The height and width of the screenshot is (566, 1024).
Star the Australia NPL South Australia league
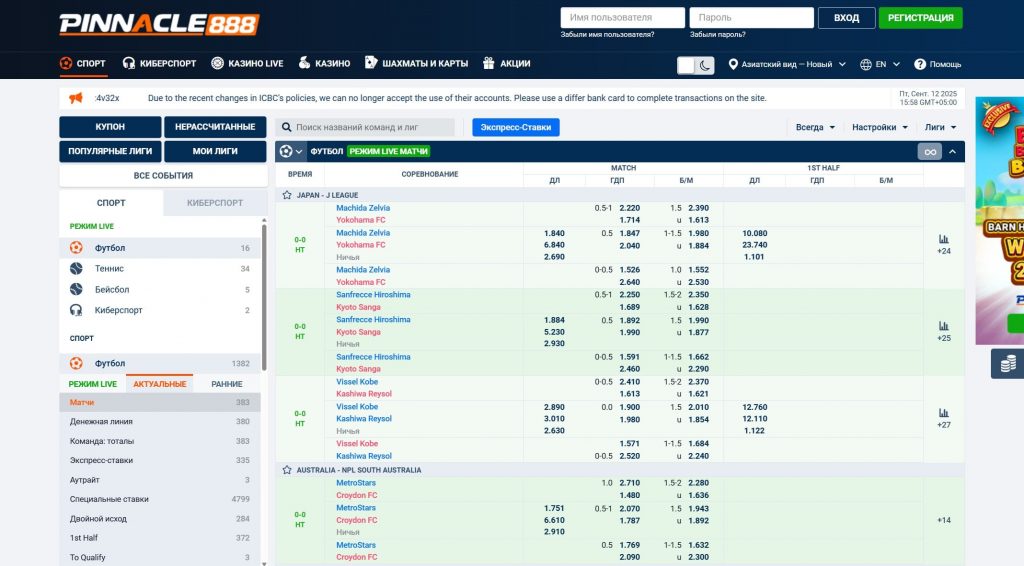tap(287, 470)
